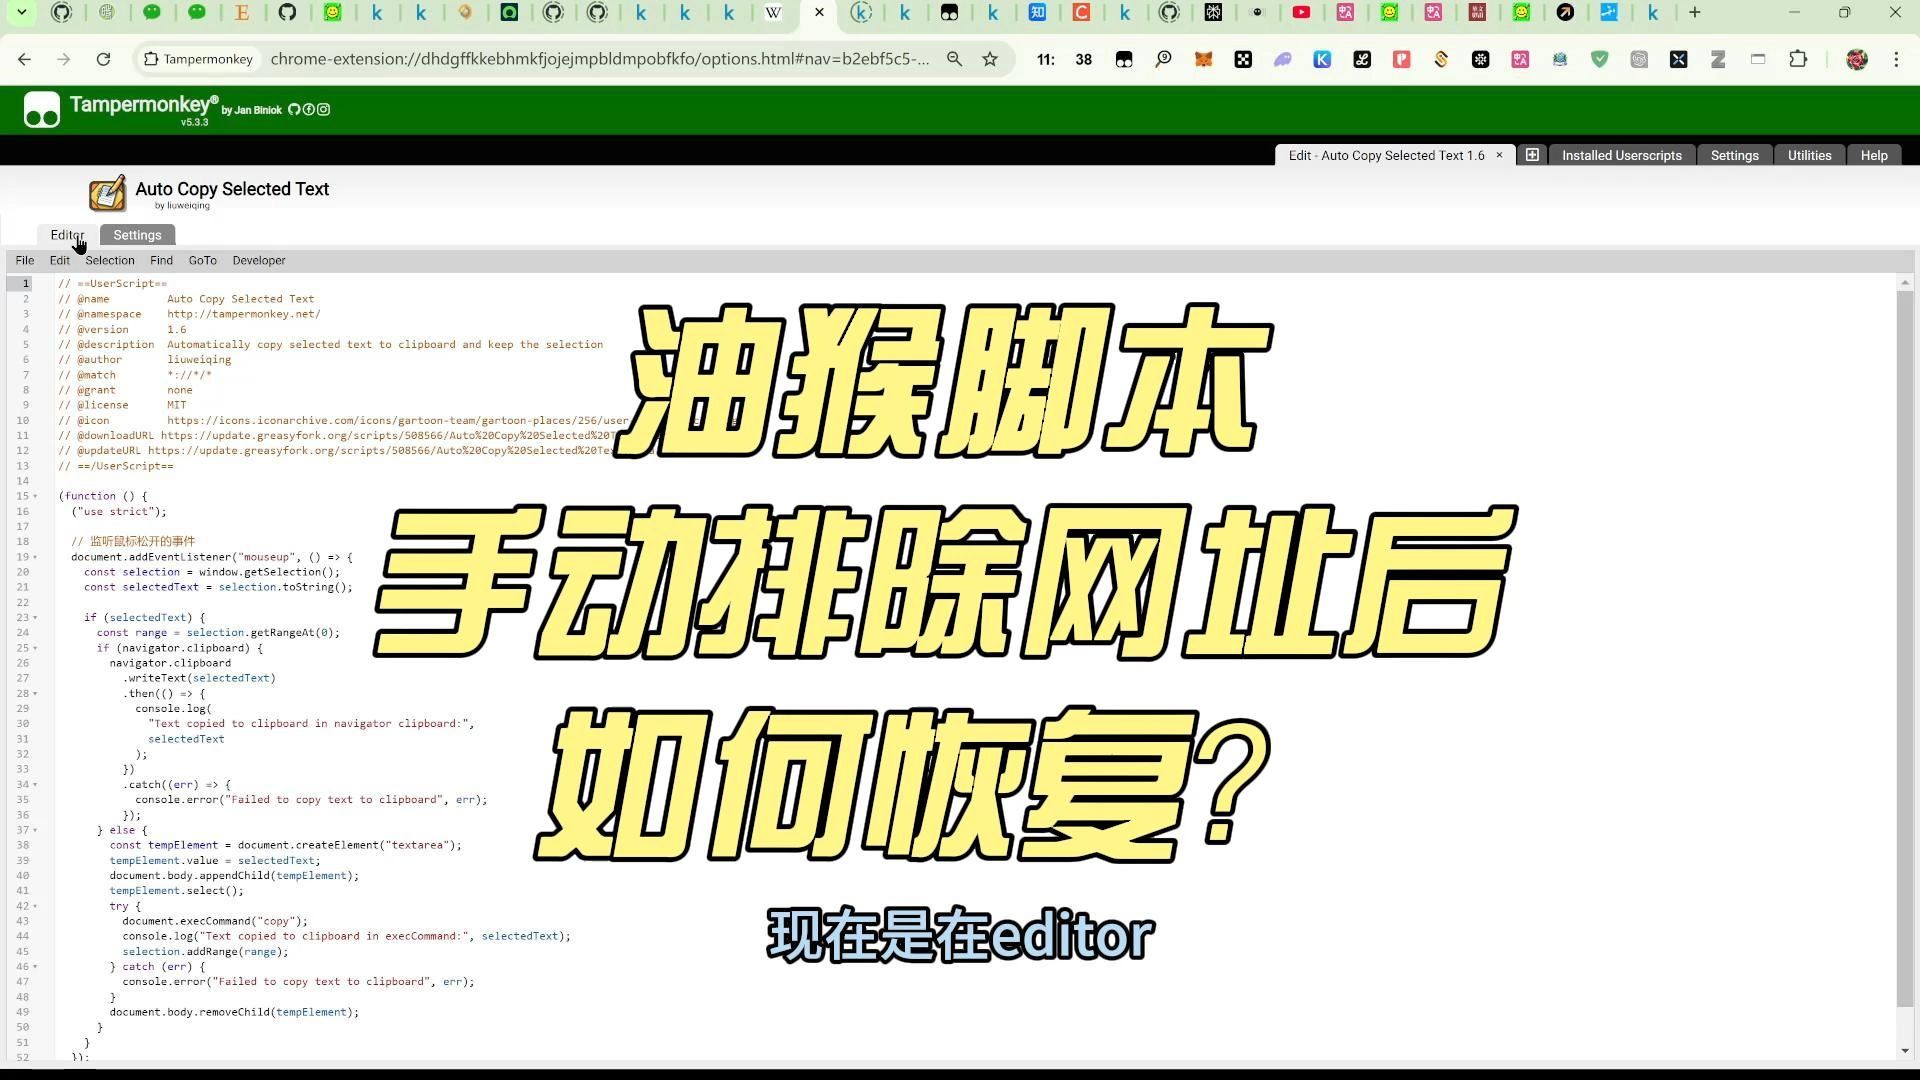The height and width of the screenshot is (1080, 1920).
Task: Open the Help tab
Action: pos(1874,155)
